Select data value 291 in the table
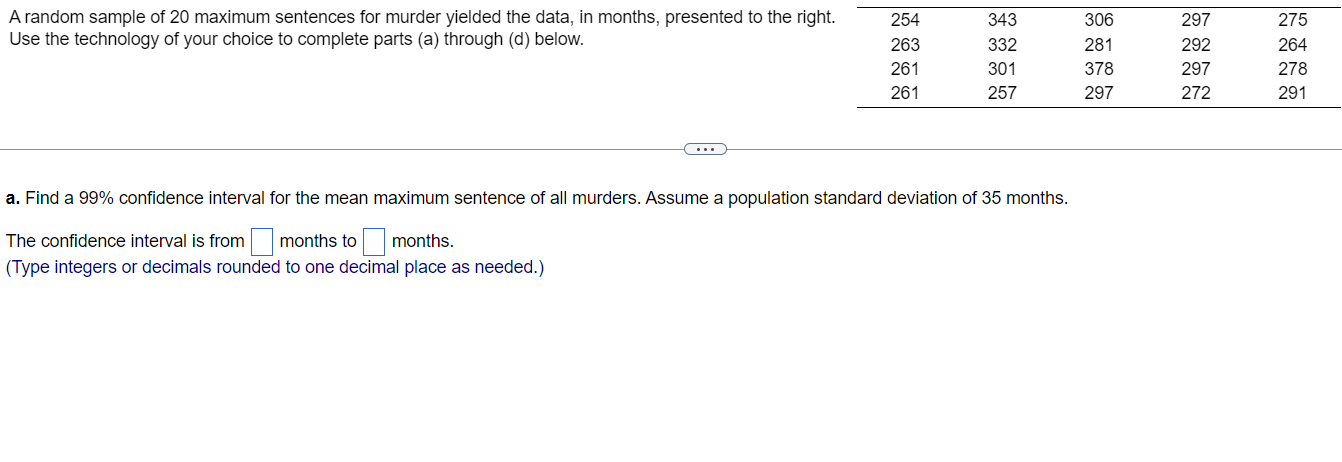This screenshot has height=462, width=1342. 1292,93
